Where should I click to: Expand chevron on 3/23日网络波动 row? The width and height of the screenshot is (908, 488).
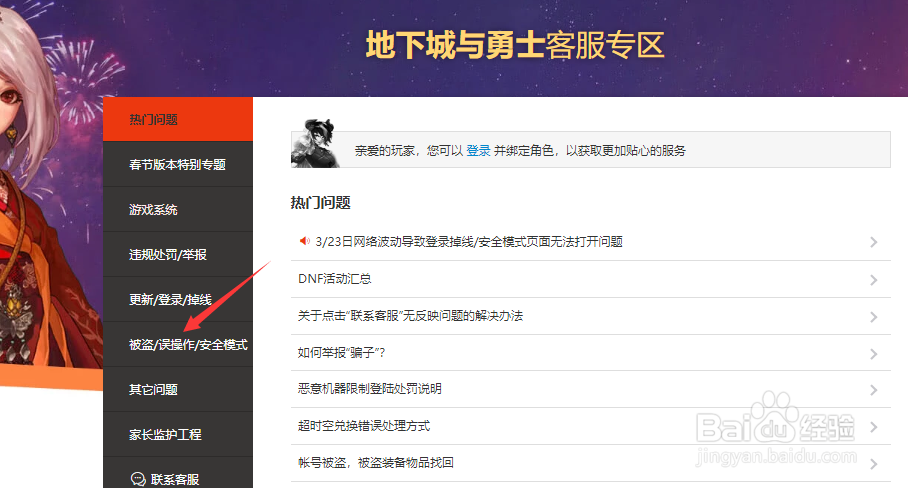pyautogui.click(x=873, y=243)
